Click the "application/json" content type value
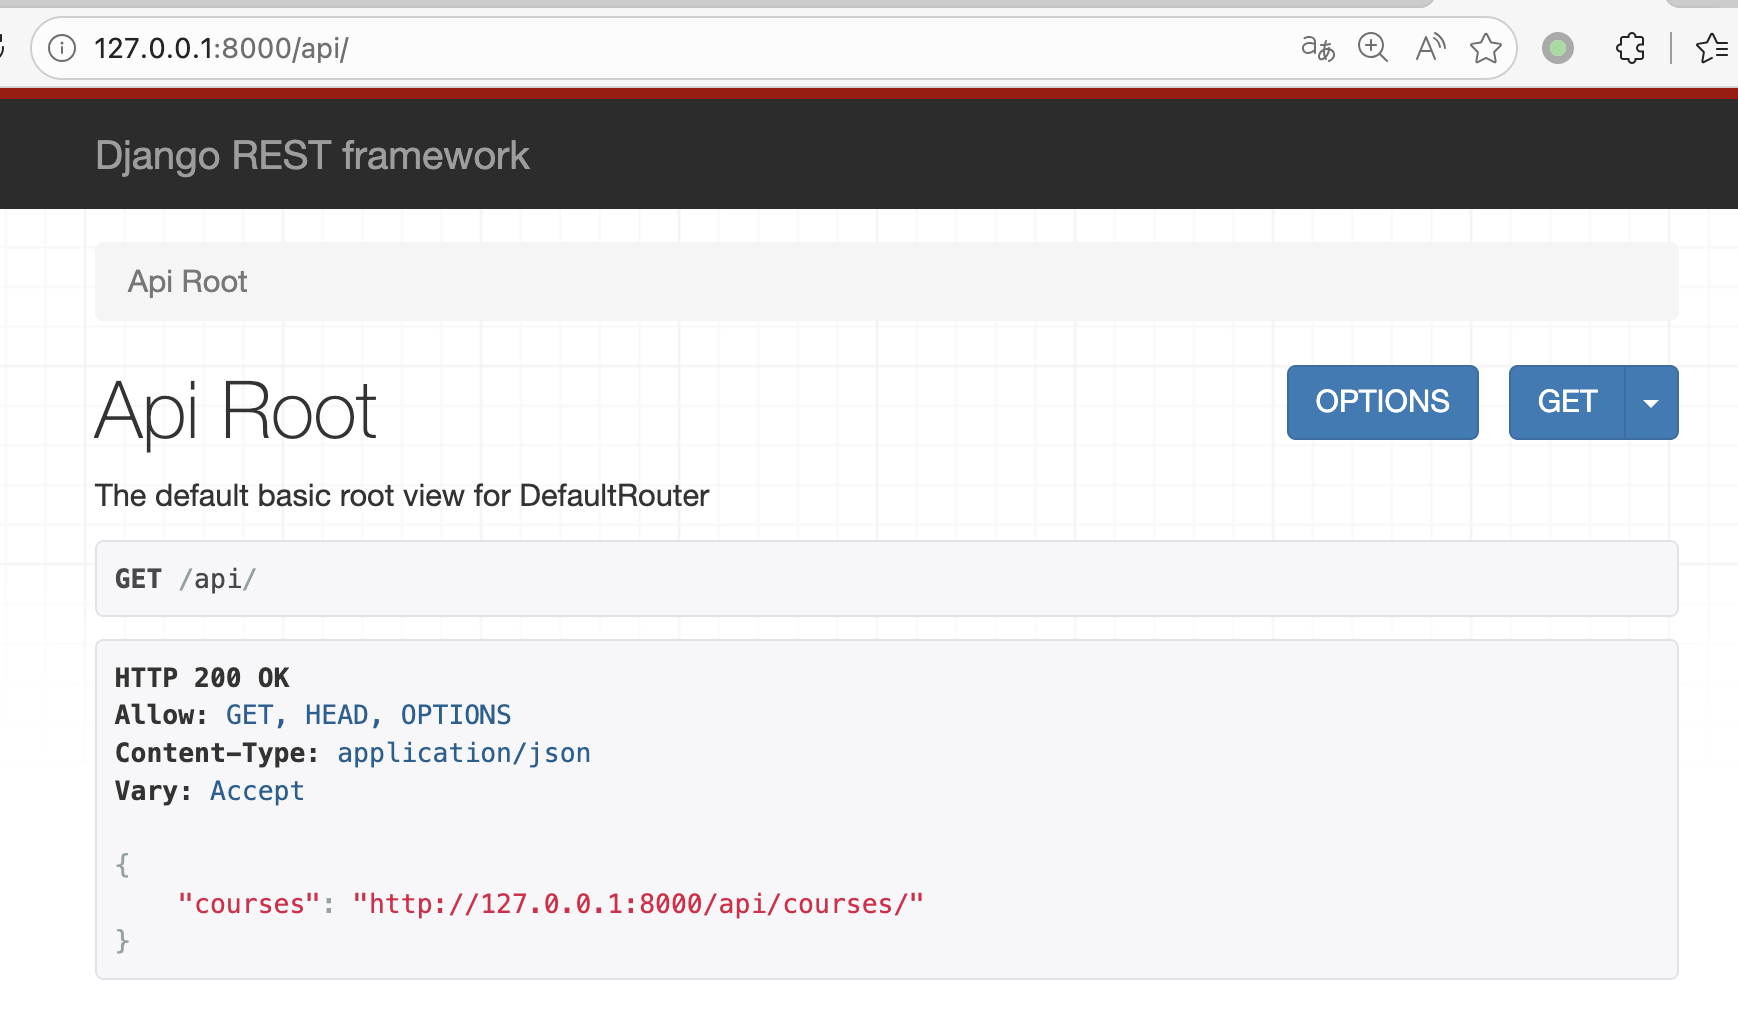Viewport: 1738px width, 1032px height. click(464, 753)
